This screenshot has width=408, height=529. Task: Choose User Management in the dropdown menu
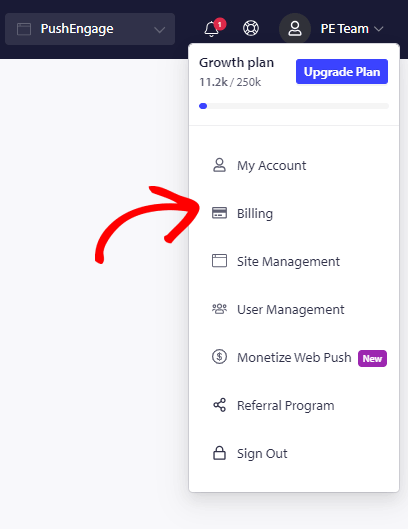pos(294,309)
